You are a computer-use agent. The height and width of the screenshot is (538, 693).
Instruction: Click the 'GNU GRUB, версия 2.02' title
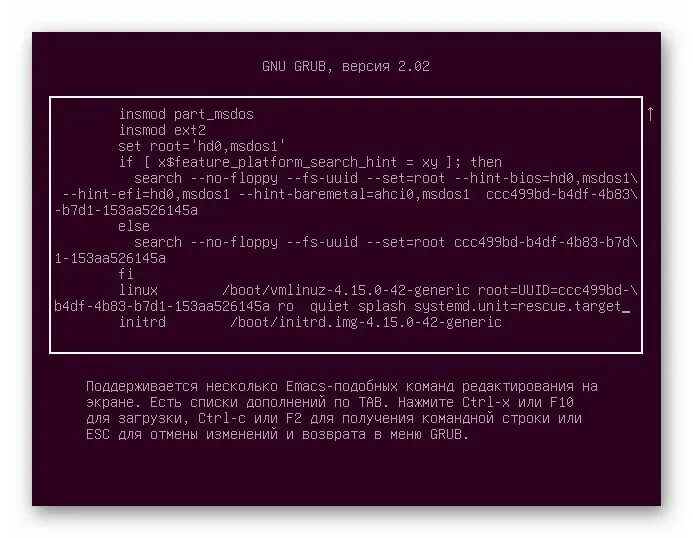[x=346, y=67]
